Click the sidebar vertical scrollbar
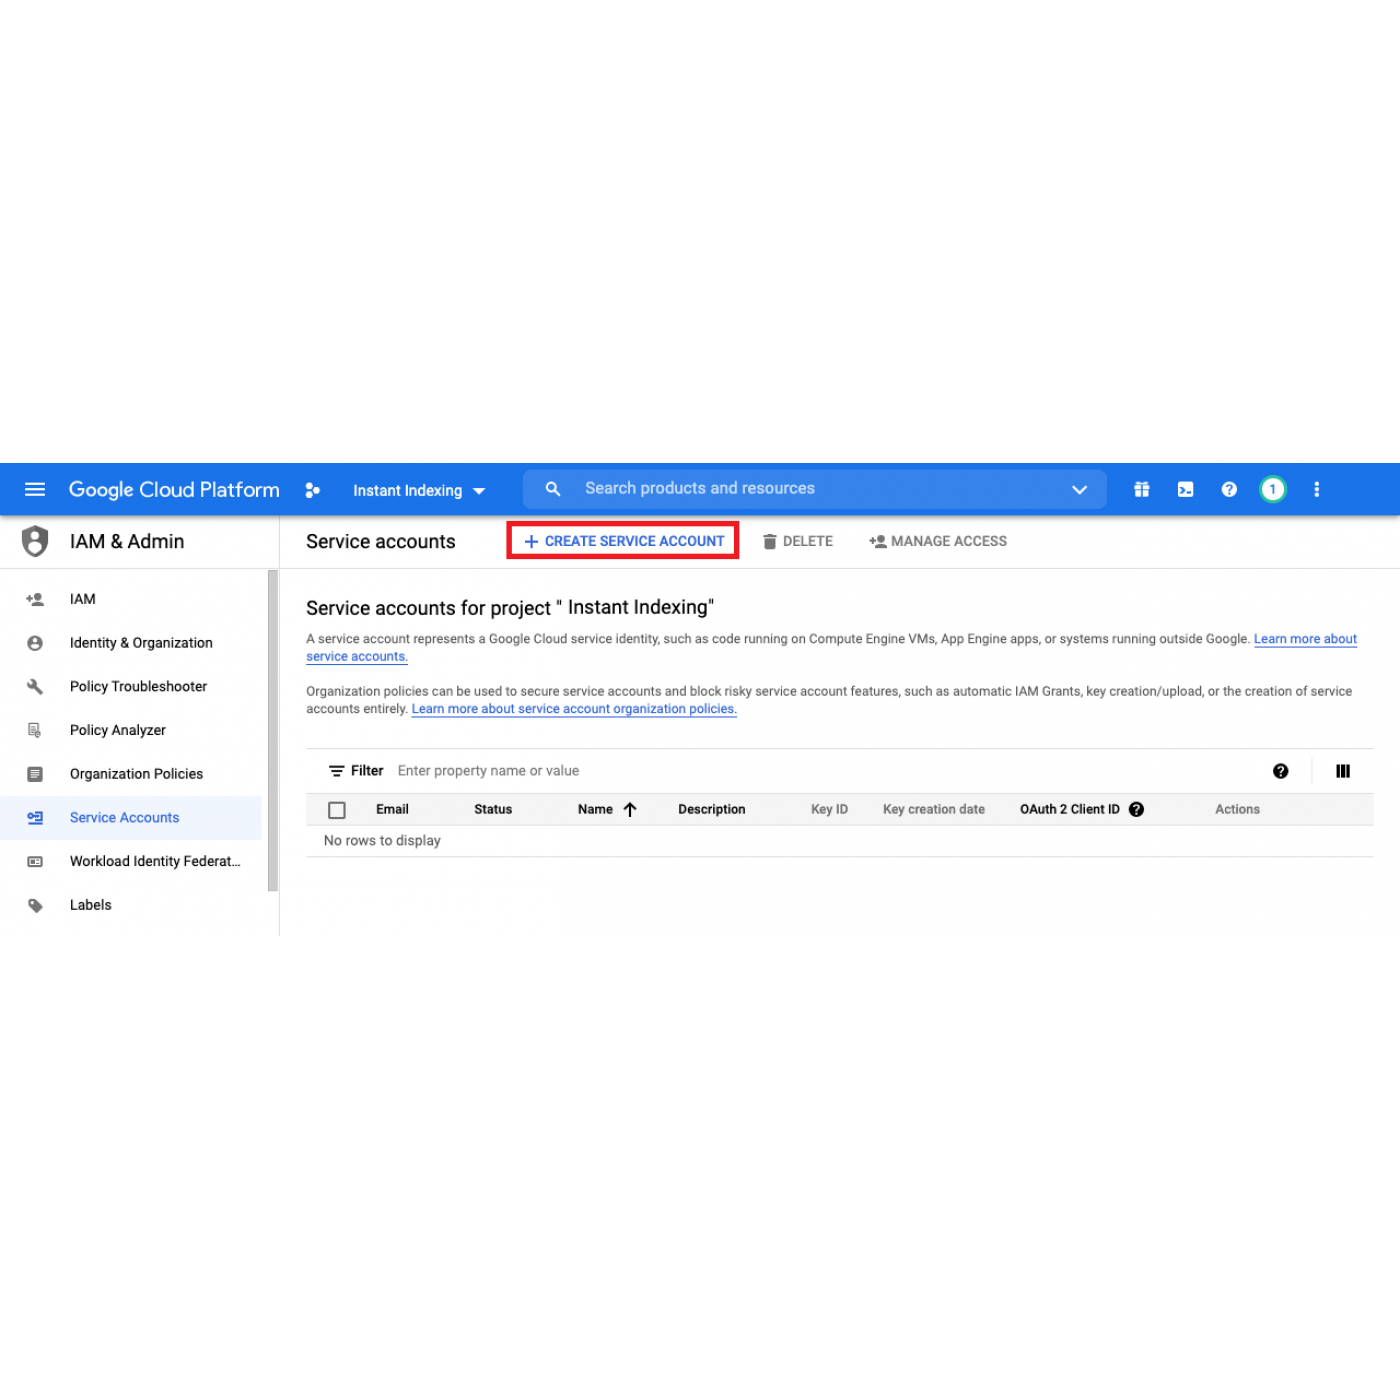Screen dimensions: 1400x1400 (272, 730)
